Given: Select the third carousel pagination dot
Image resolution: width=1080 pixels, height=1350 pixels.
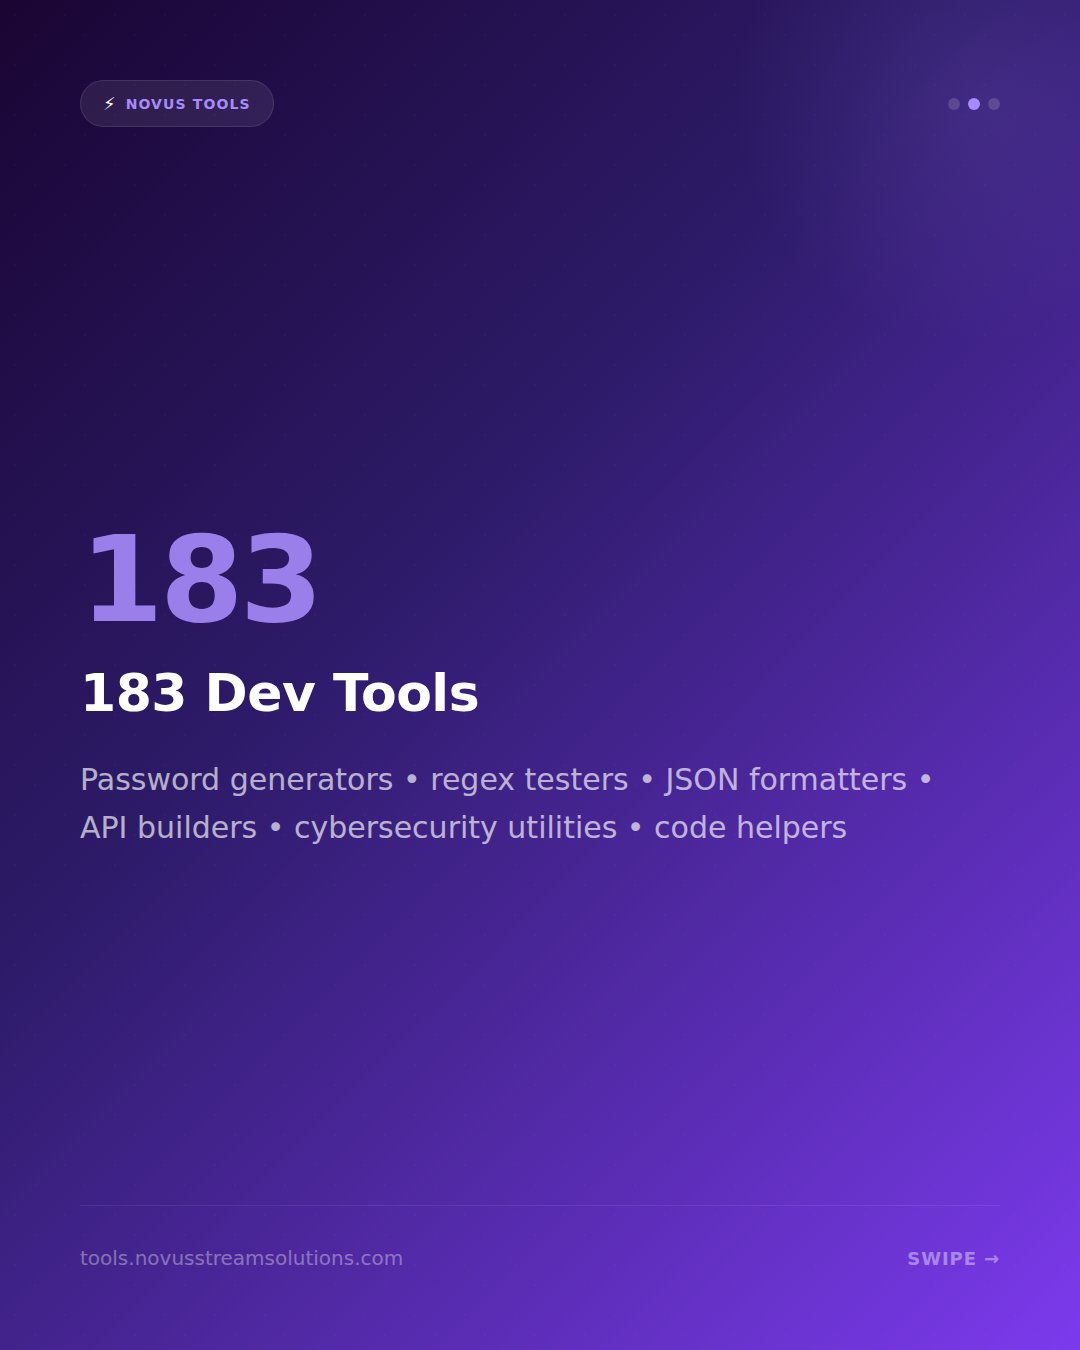Looking at the screenshot, I should (x=994, y=104).
